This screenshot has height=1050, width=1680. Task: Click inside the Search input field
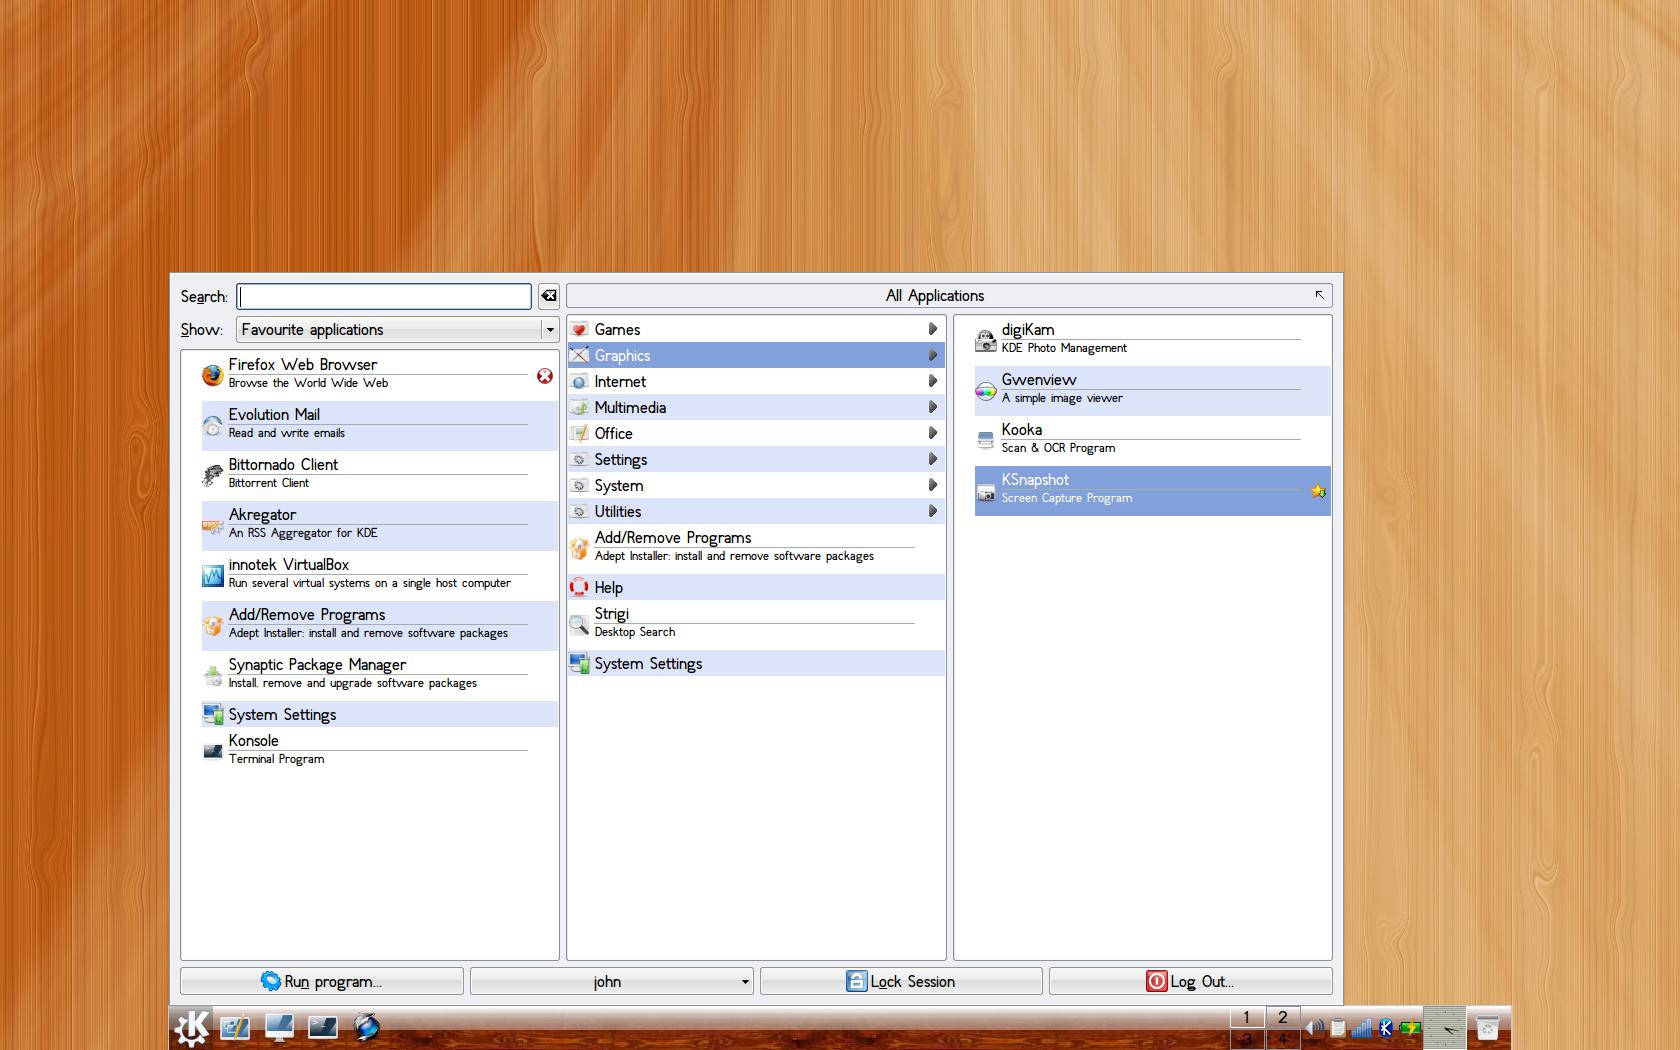tap(384, 296)
